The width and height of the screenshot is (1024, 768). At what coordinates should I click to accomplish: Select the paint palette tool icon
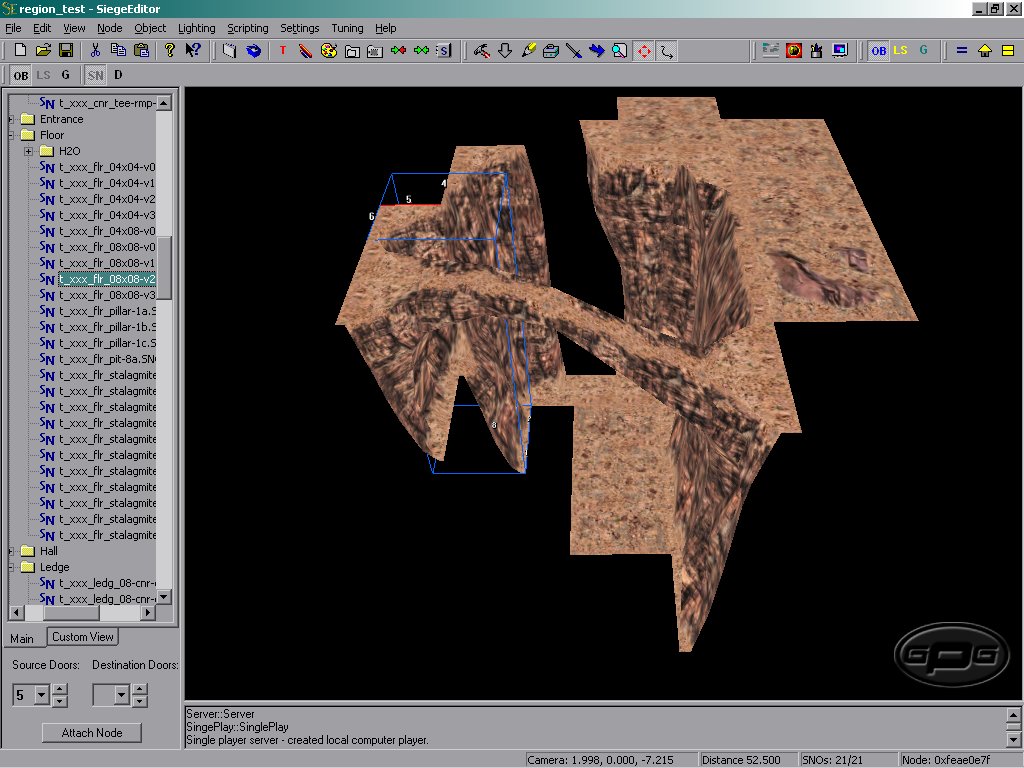click(329, 50)
